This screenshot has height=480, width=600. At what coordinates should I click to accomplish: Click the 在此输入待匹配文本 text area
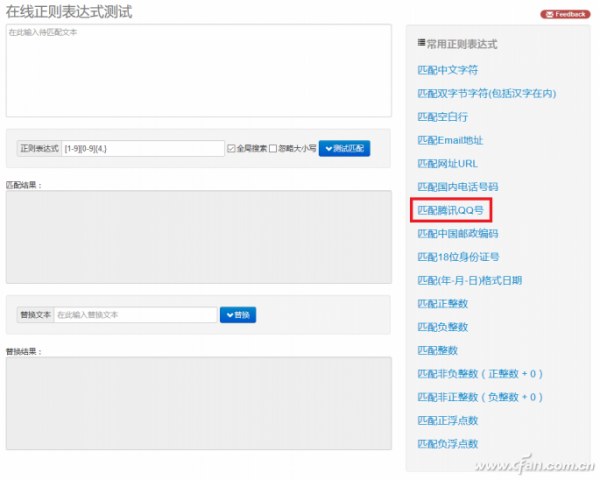(x=198, y=70)
